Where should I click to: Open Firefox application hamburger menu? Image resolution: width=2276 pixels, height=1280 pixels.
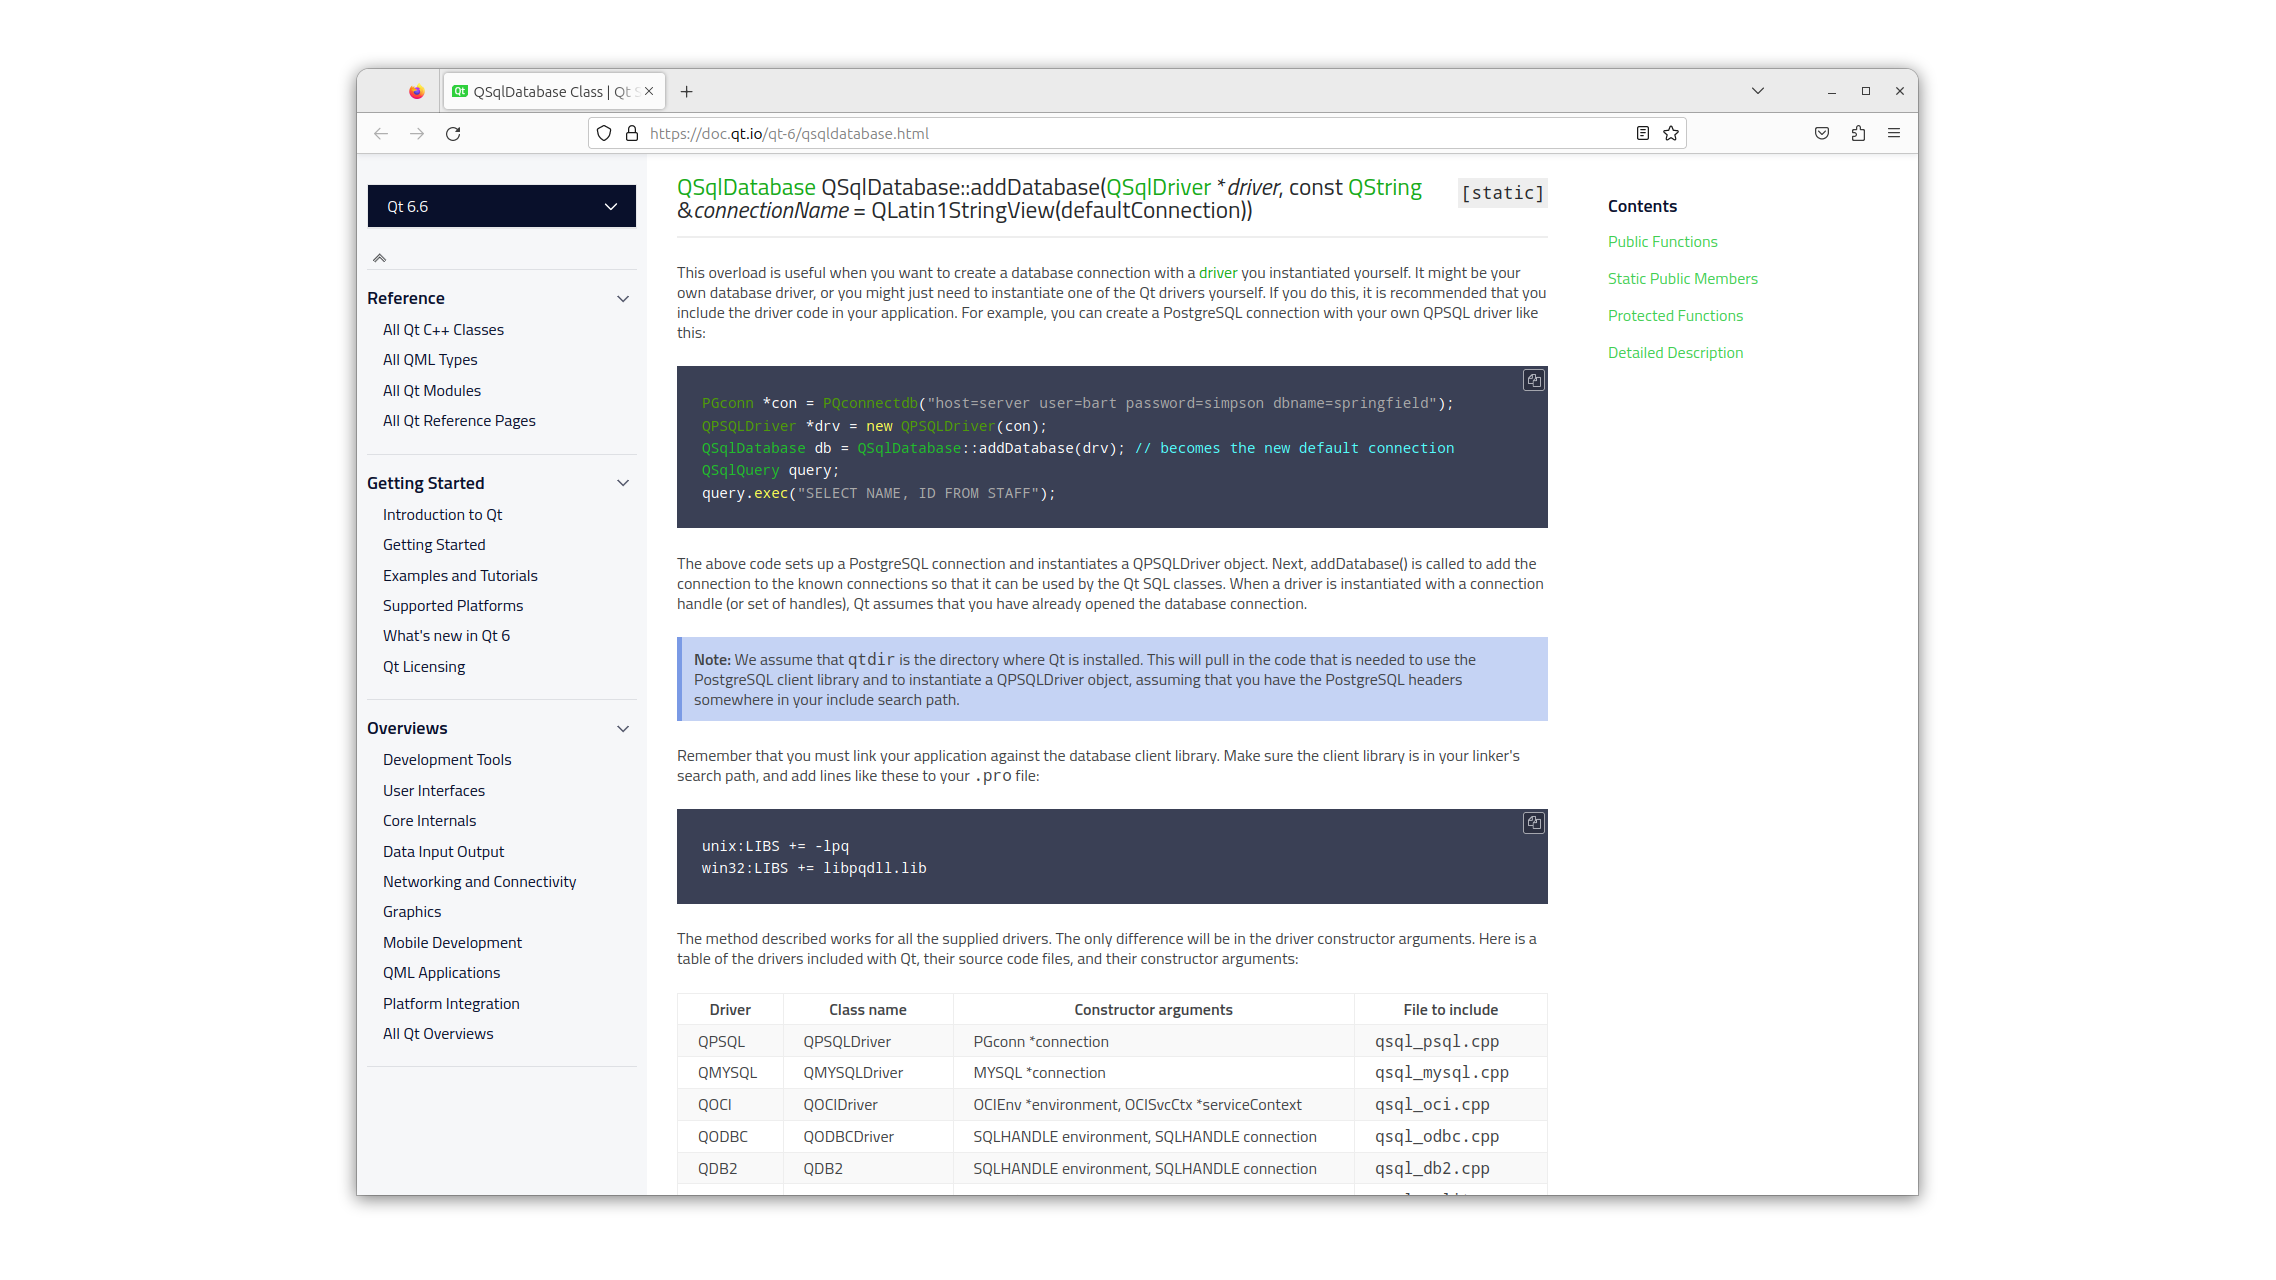(1894, 133)
